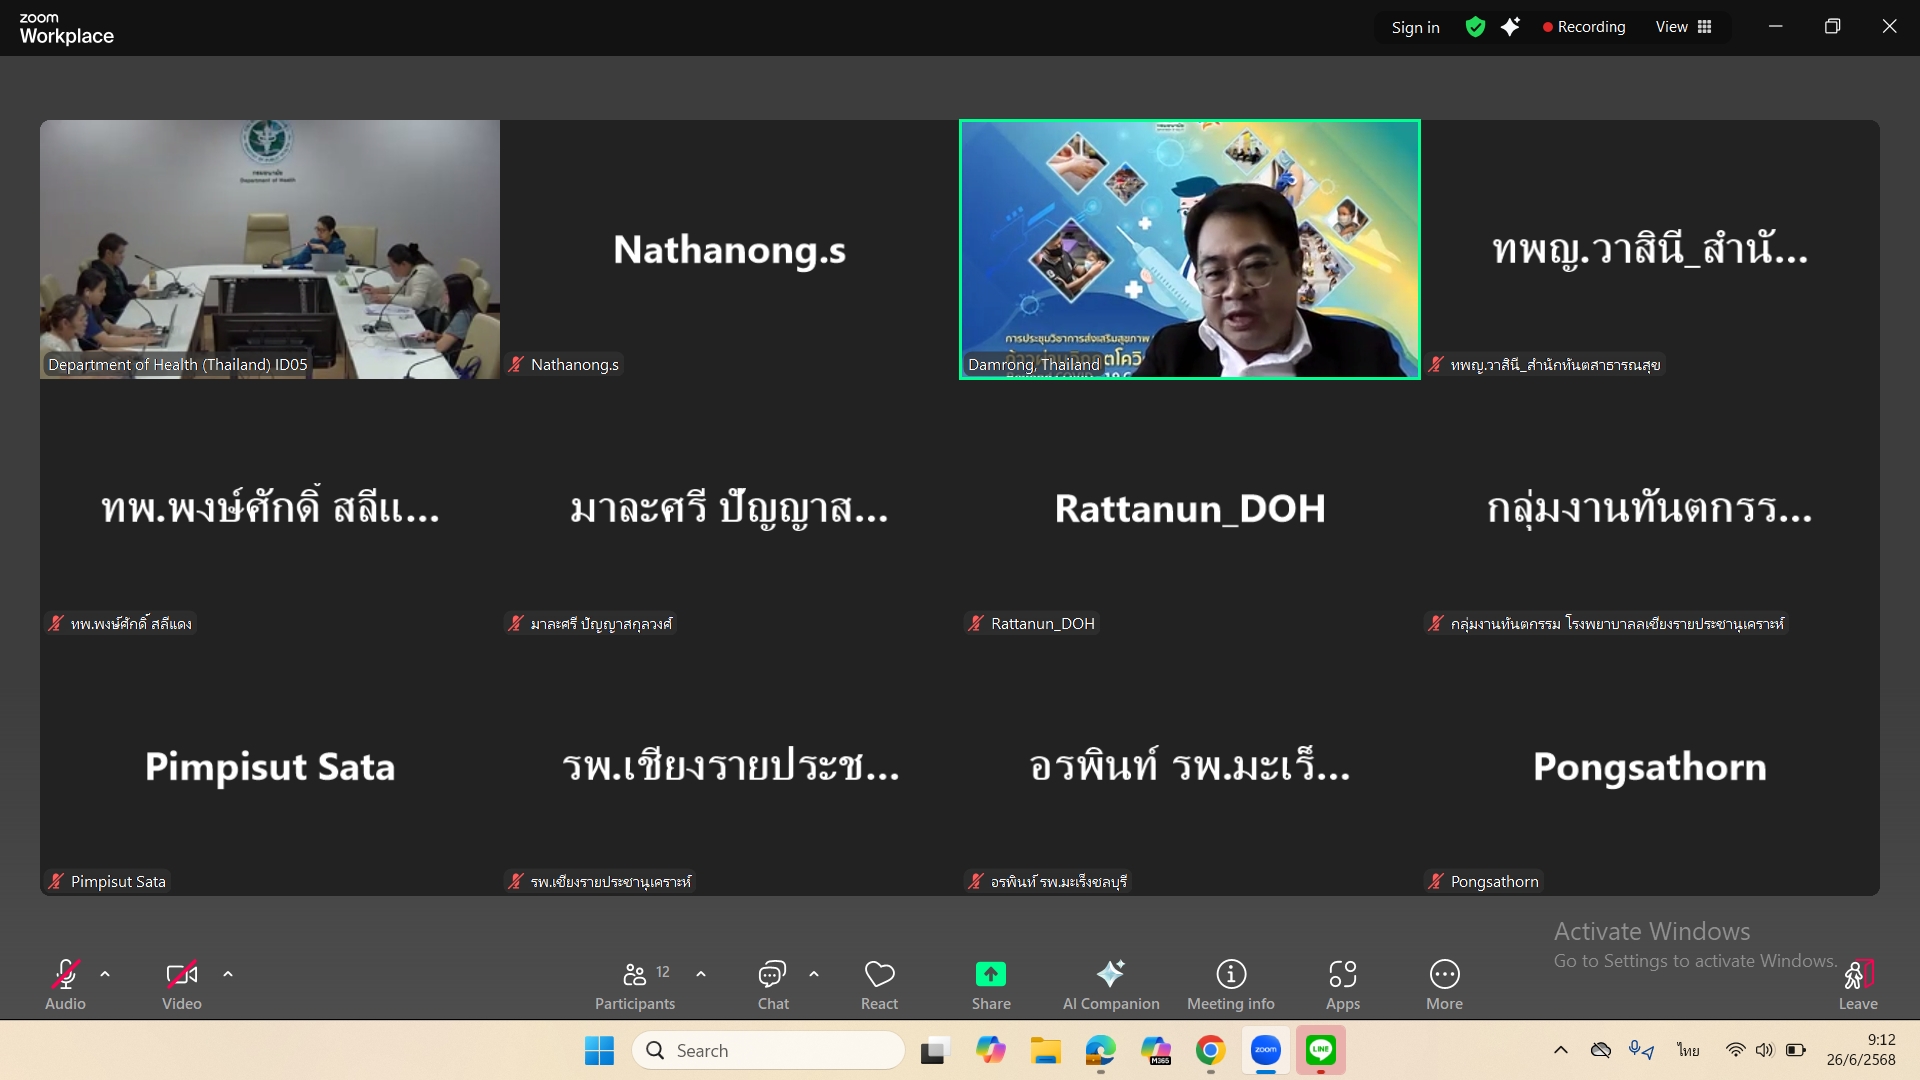This screenshot has width=1920, height=1080.
Task: Start camera with Video button
Action: click(x=182, y=985)
